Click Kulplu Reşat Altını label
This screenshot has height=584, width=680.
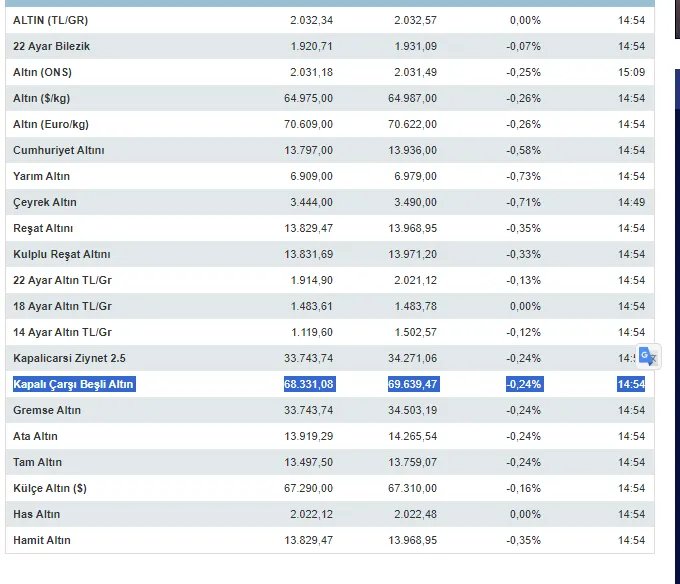tap(62, 254)
